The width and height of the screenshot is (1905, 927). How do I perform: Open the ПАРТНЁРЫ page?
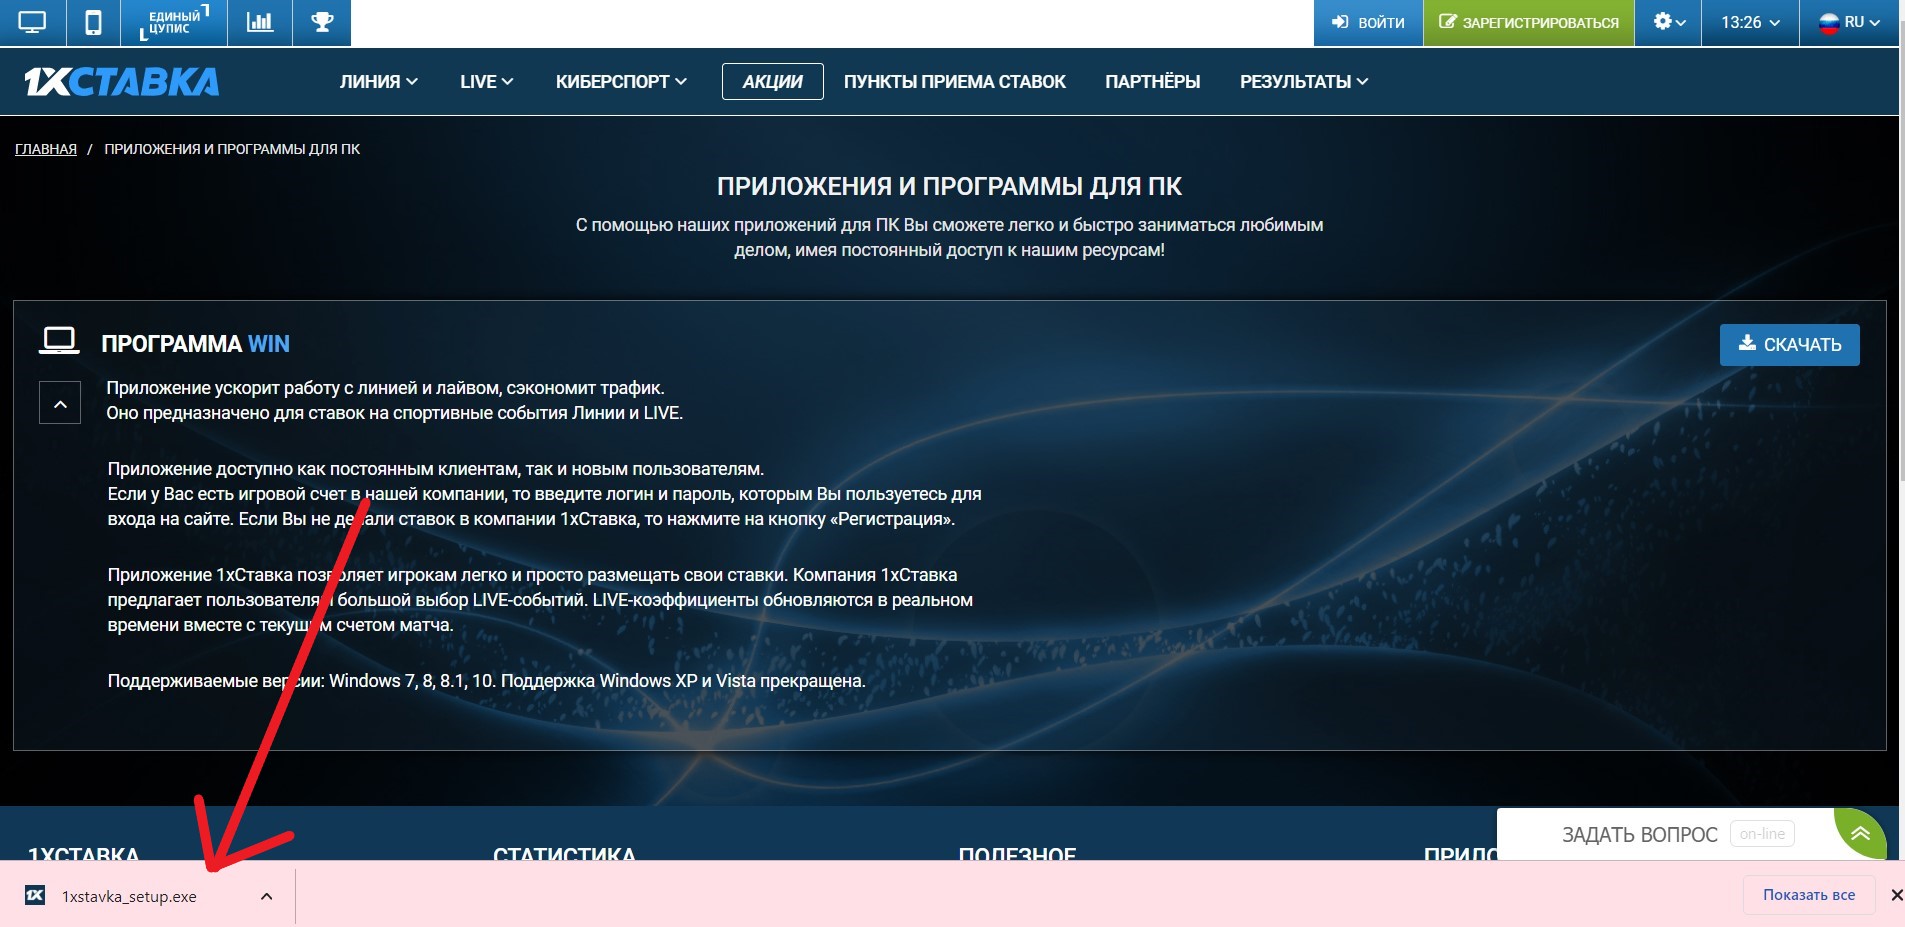(x=1153, y=82)
